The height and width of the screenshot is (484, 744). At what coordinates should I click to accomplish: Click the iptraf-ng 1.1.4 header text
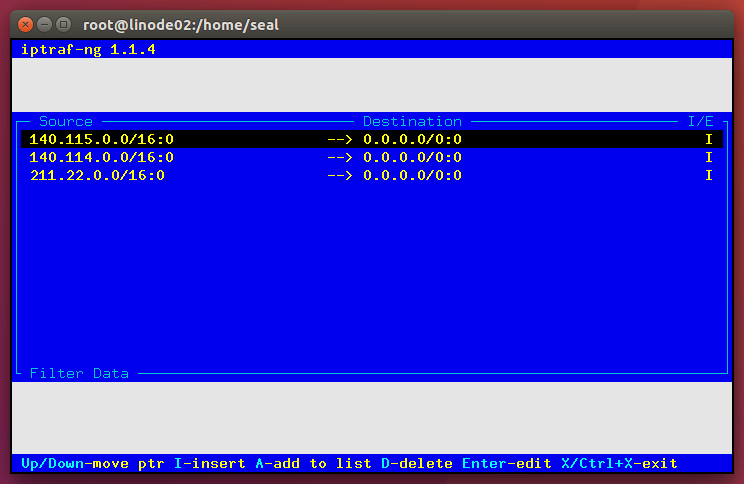coord(88,49)
